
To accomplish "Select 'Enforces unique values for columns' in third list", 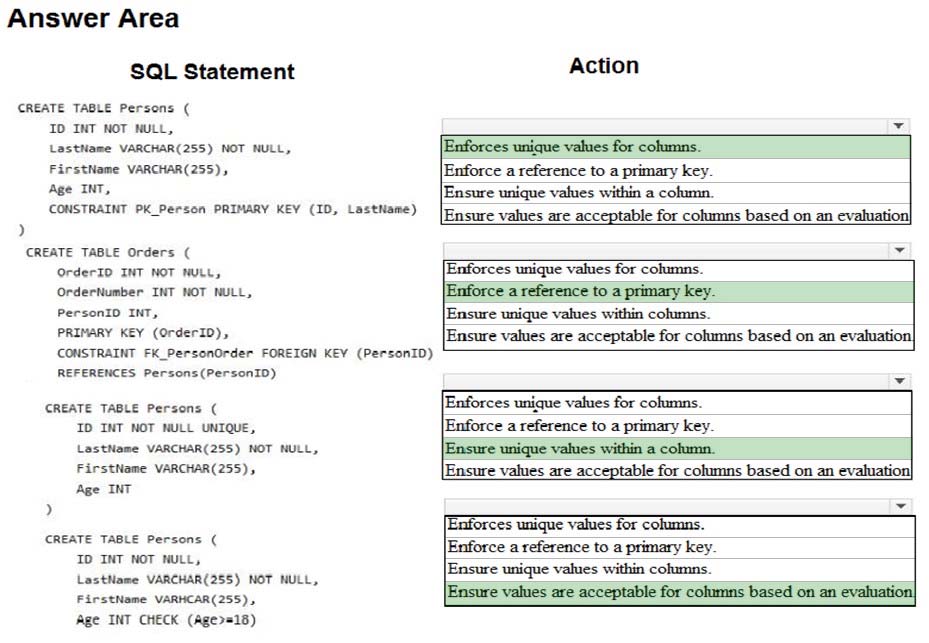I will 677,403.
